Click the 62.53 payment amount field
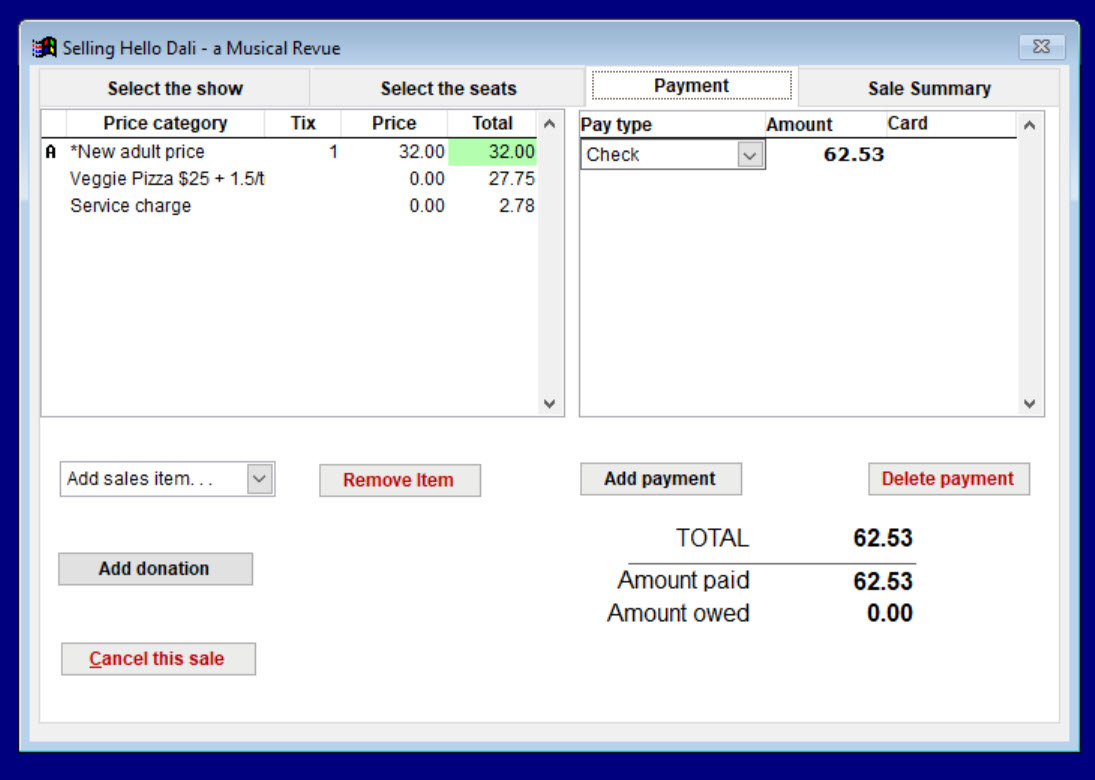 coord(826,154)
